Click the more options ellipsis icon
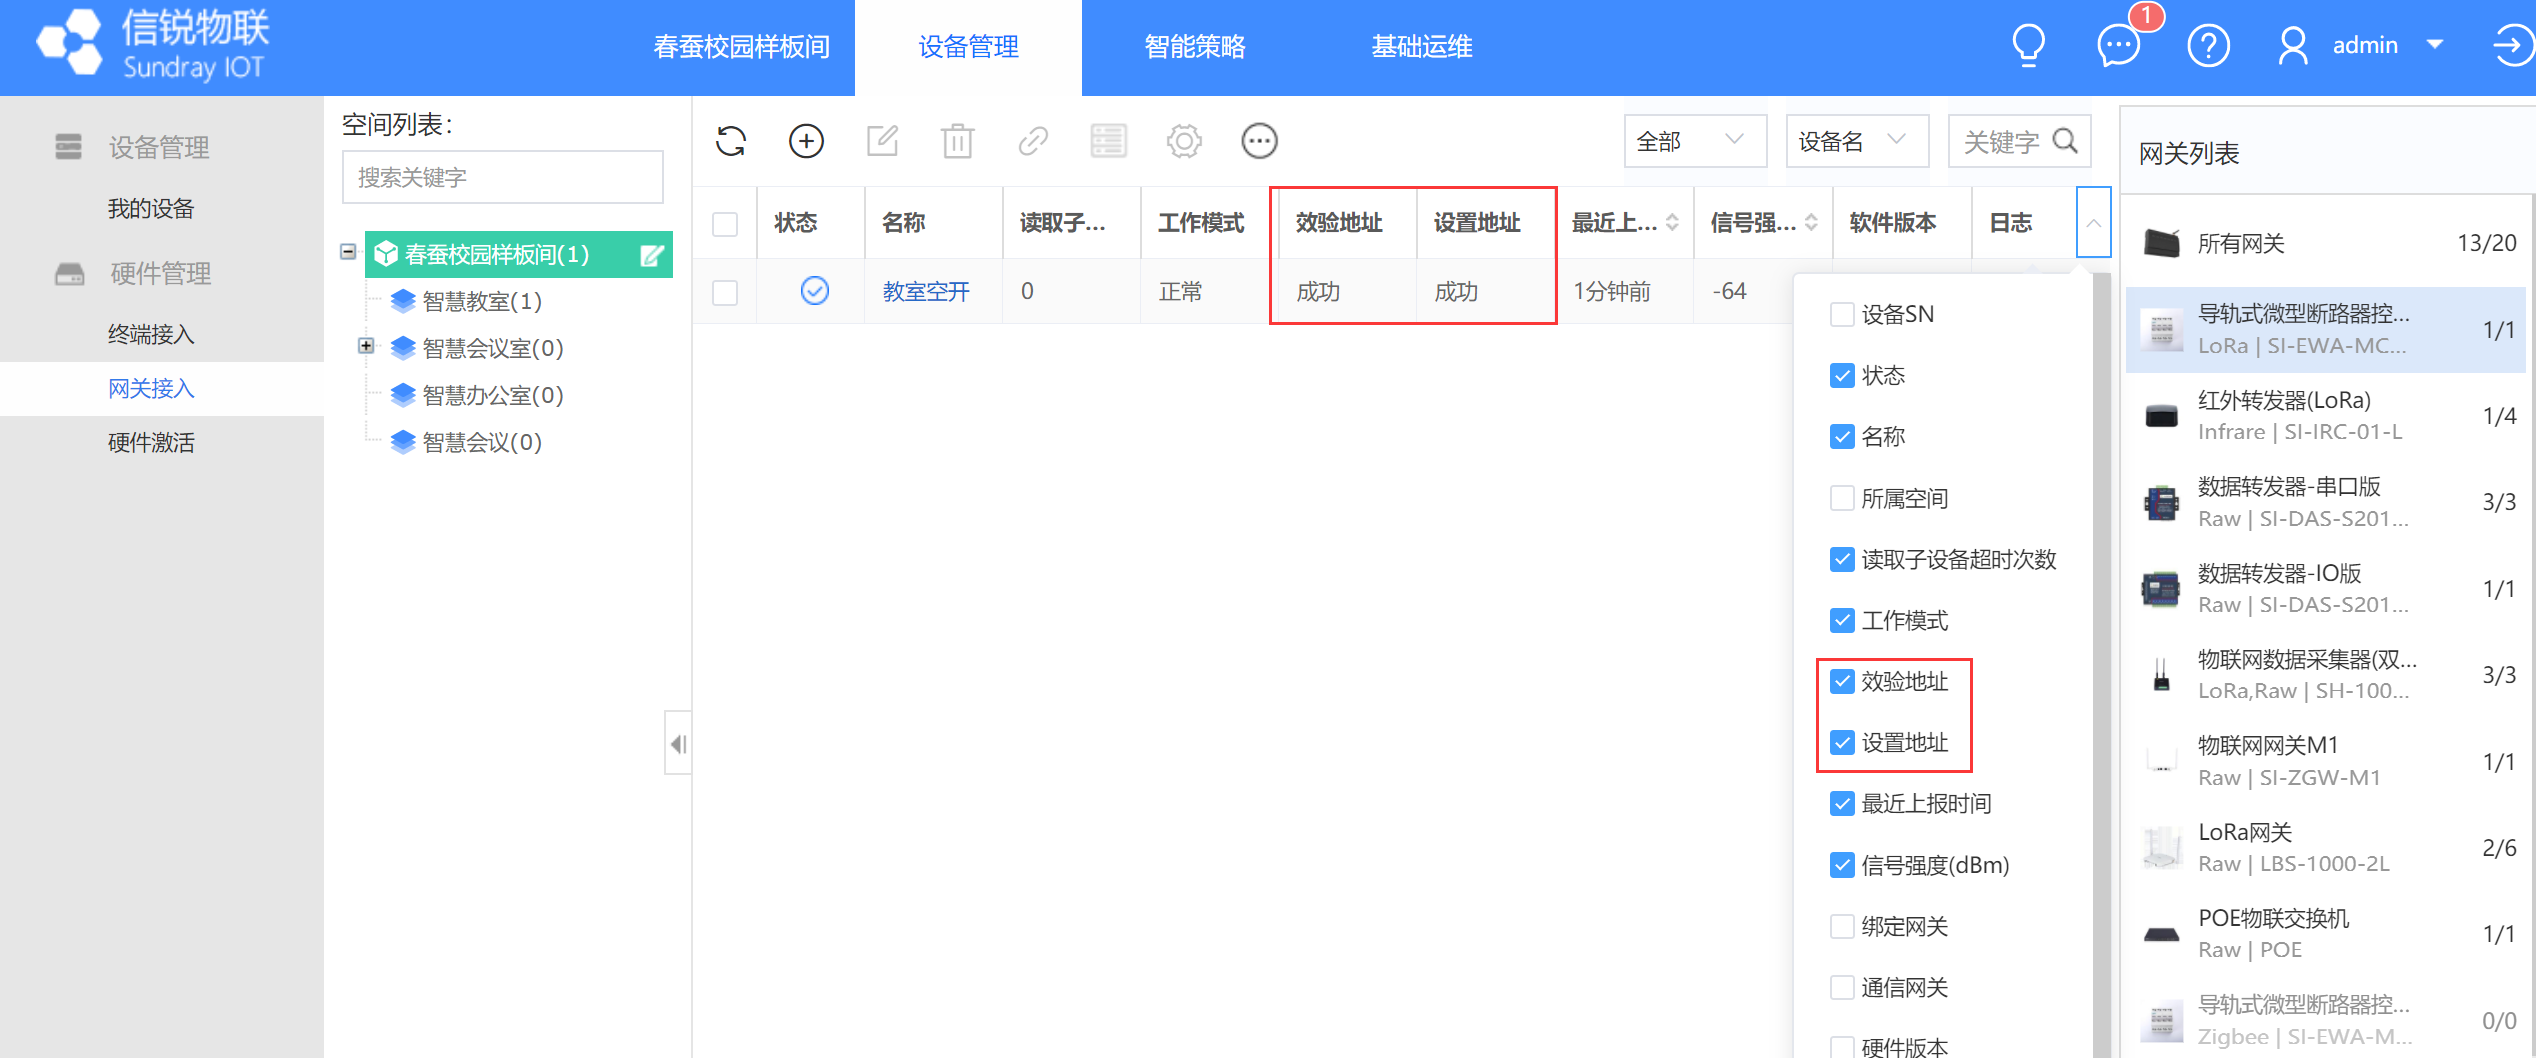2536x1058 pixels. click(x=1259, y=141)
